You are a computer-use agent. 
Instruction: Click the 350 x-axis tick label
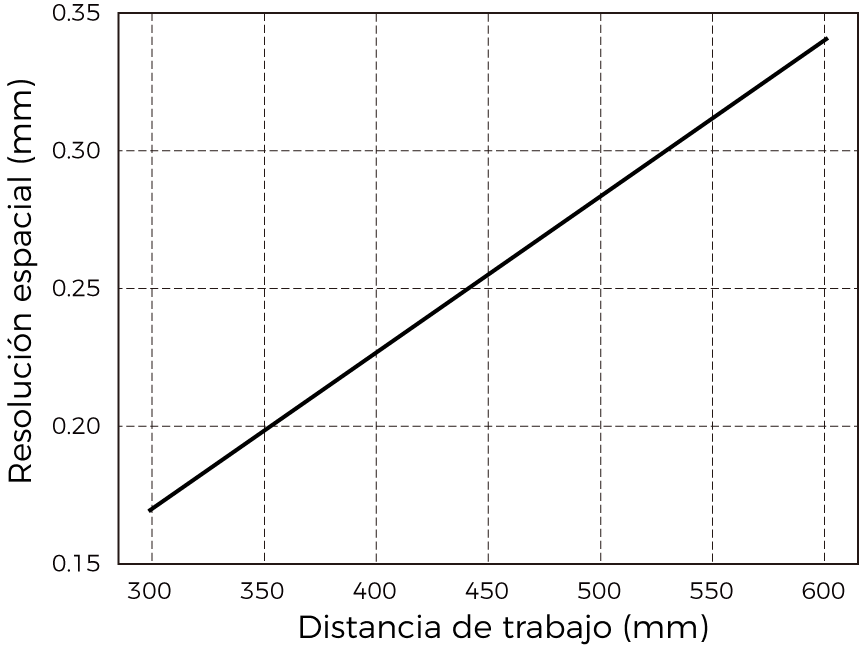click(x=261, y=591)
